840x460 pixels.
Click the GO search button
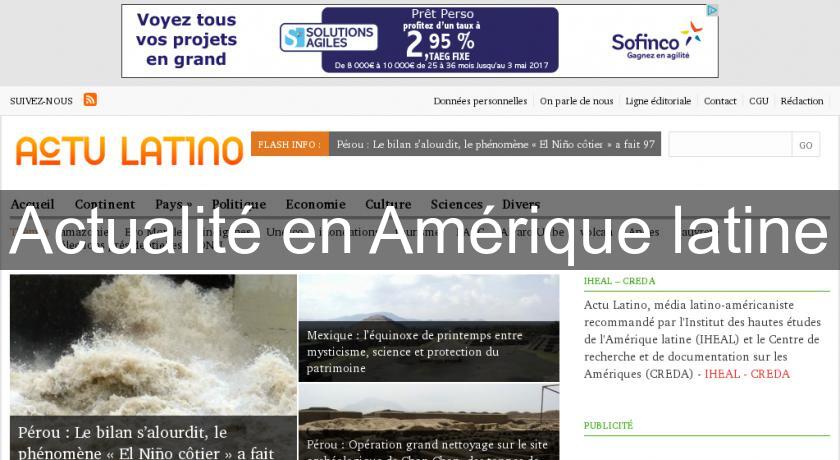806,145
